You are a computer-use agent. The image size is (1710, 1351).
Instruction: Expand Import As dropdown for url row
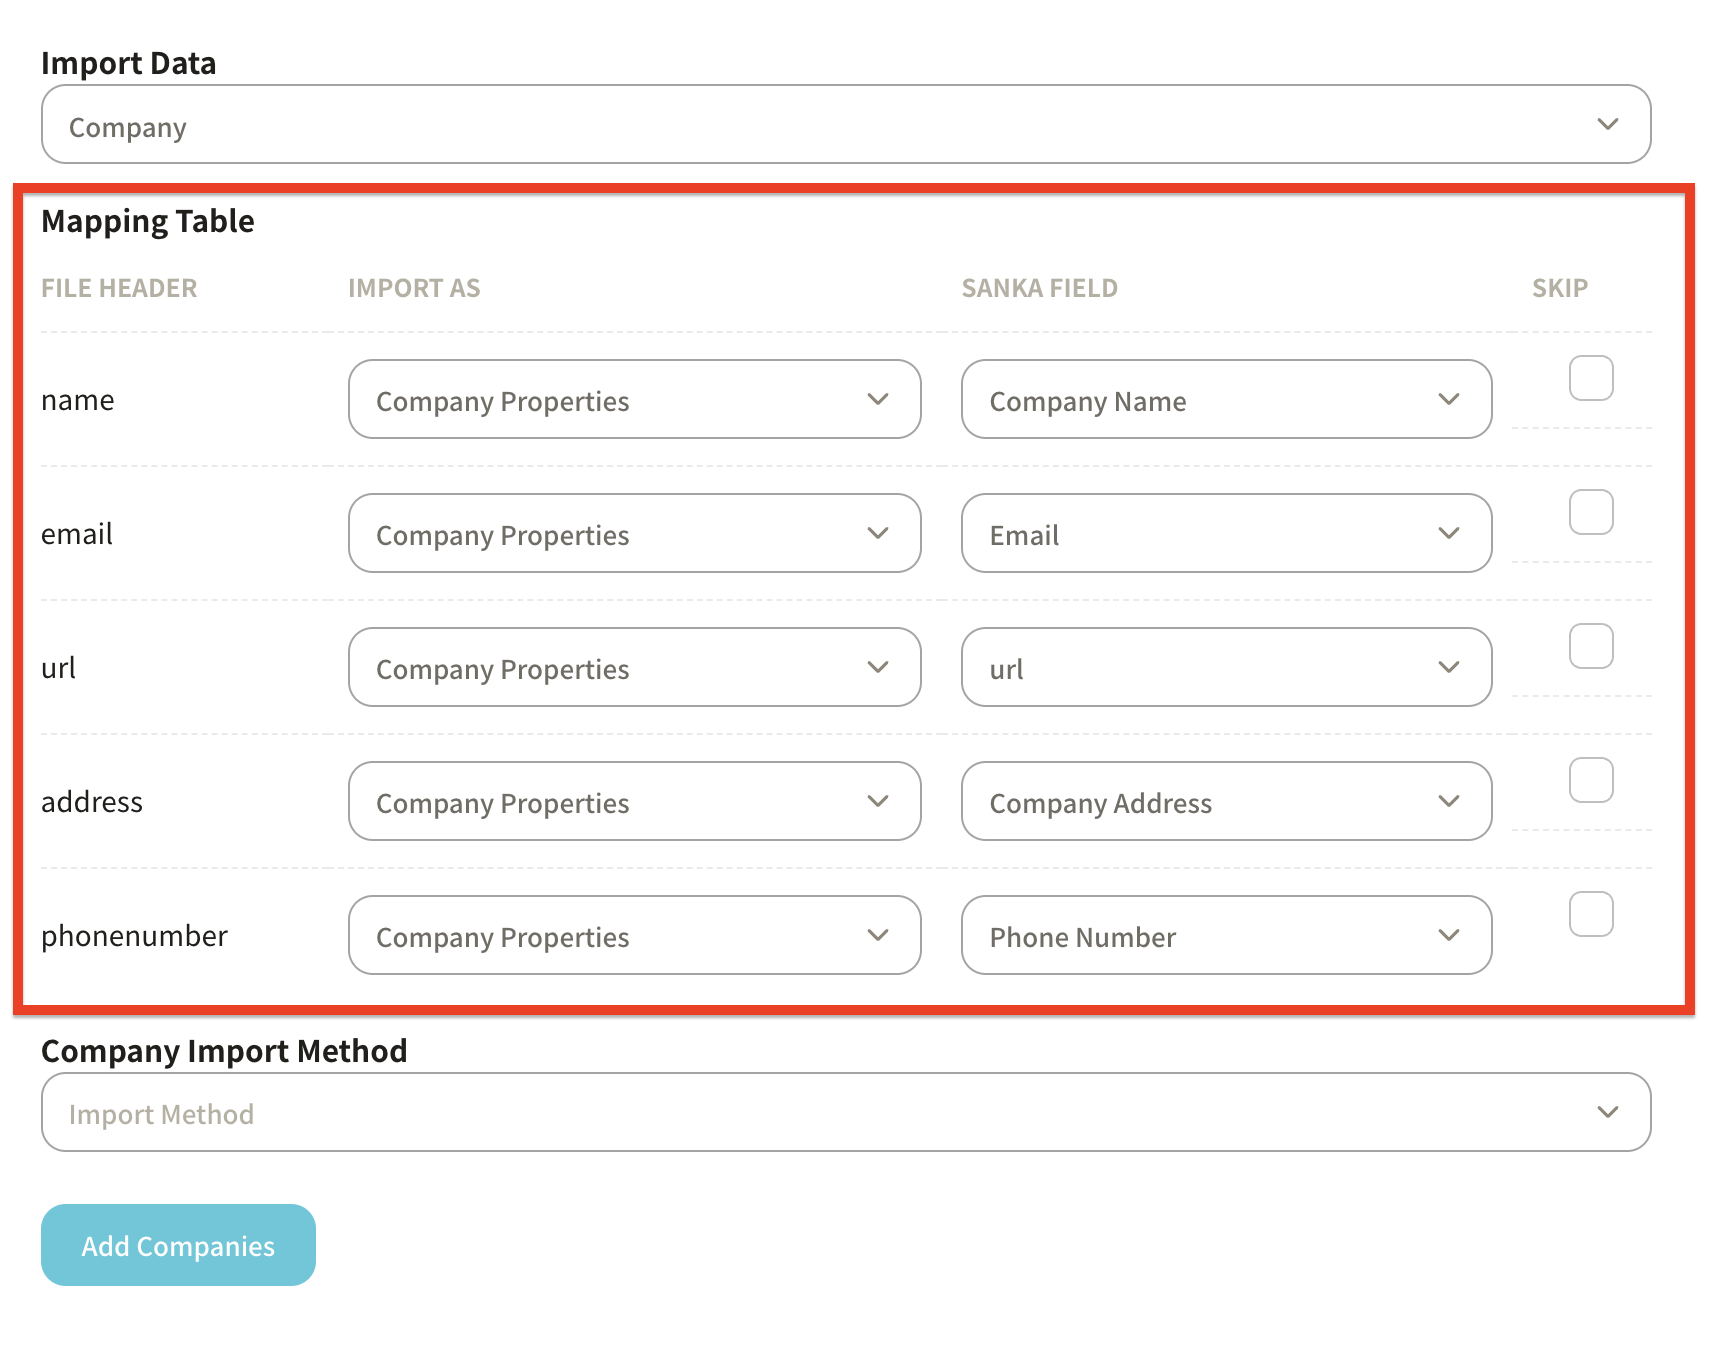pyautogui.click(x=634, y=667)
